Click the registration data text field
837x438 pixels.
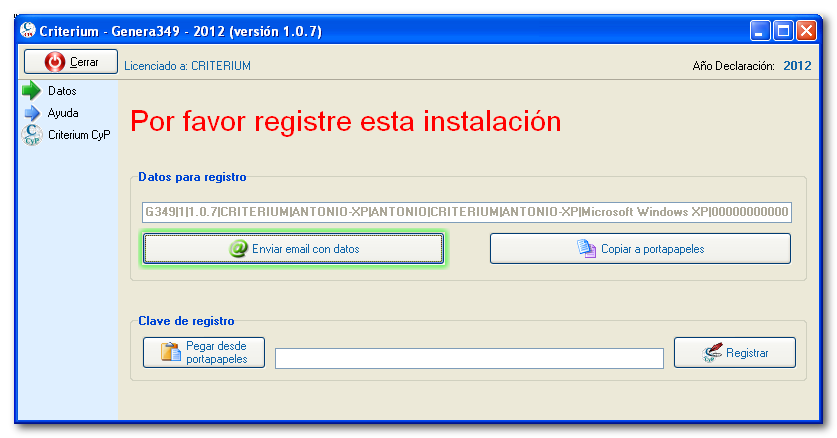467,212
